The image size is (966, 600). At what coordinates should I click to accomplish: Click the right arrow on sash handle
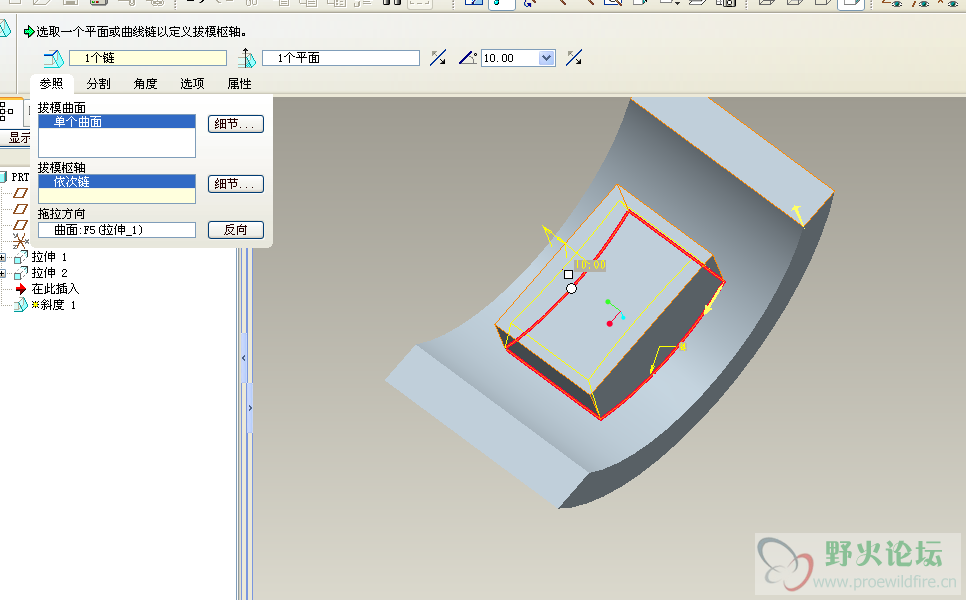pos(250,408)
